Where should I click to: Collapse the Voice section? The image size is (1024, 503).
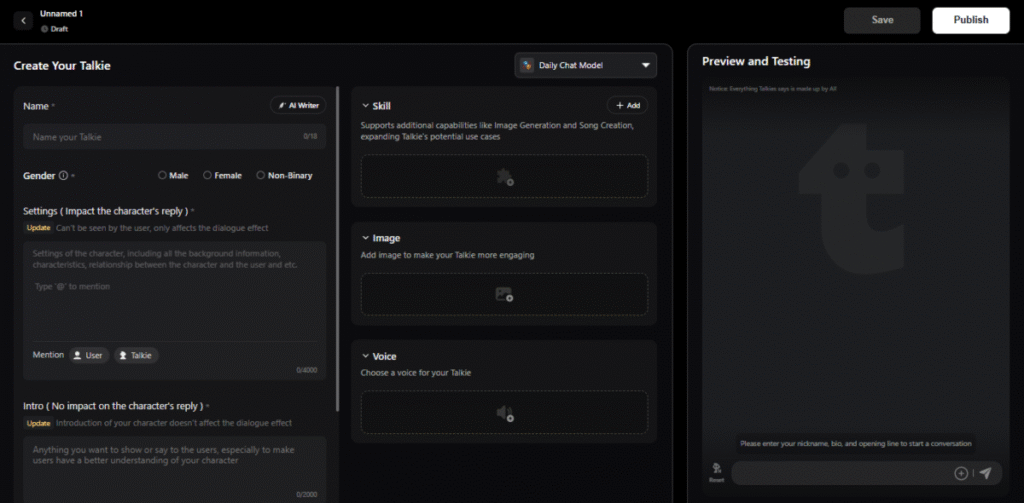pos(365,356)
